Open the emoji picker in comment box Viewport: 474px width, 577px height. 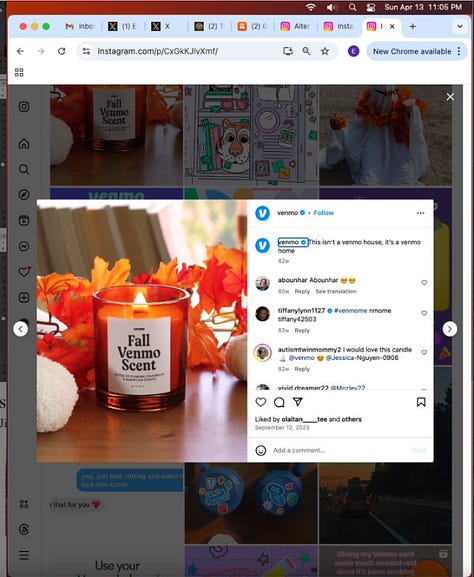[261, 450]
